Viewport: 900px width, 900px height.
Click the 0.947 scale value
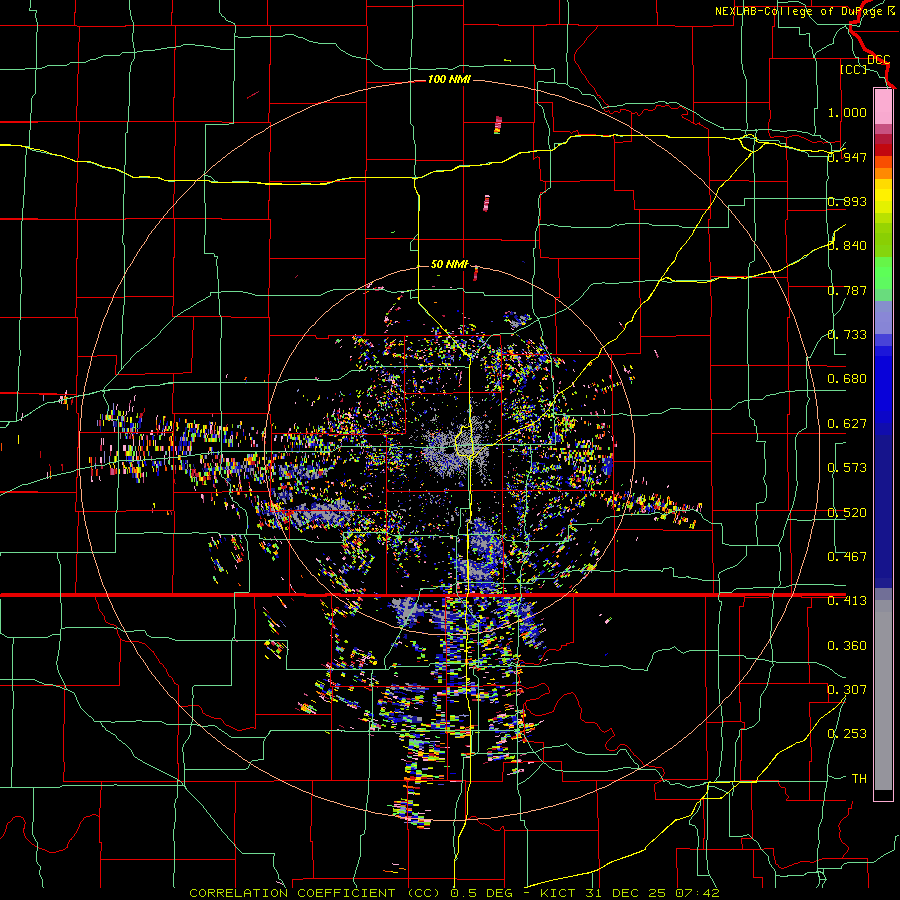click(x=847, y=157)
